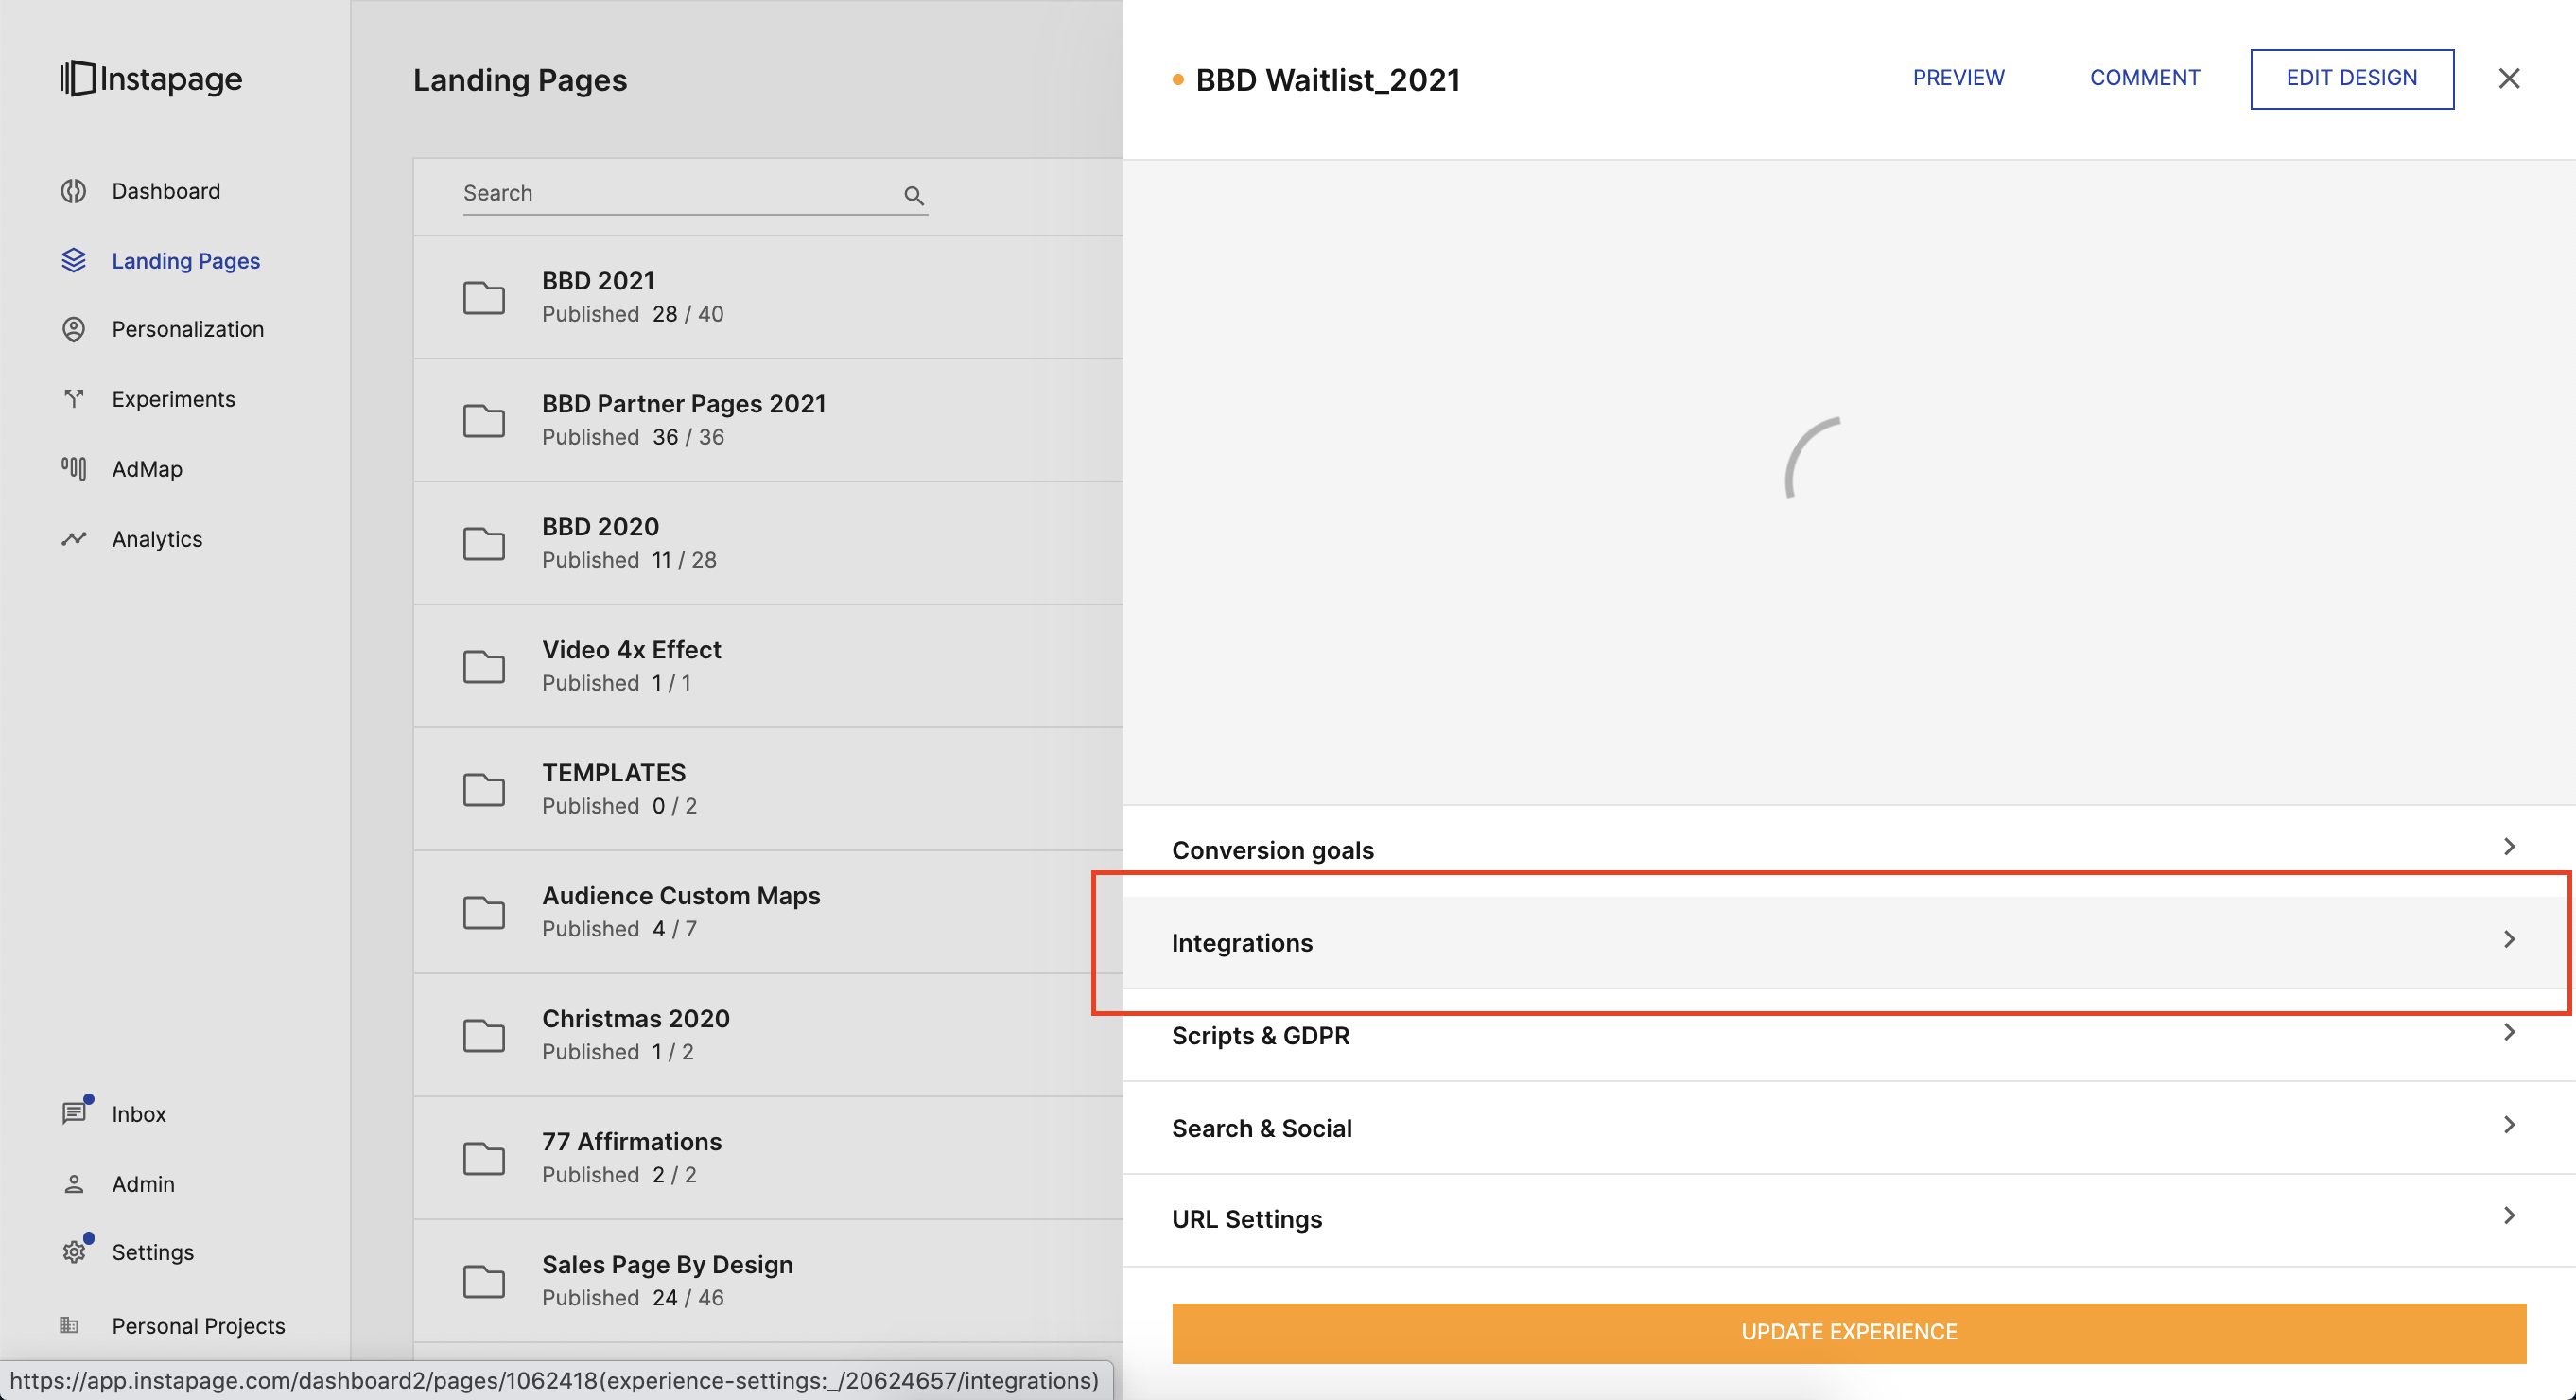The image size is (2576, 1400).
Task: Go to Experiments section
Action: tap(174, 398)
